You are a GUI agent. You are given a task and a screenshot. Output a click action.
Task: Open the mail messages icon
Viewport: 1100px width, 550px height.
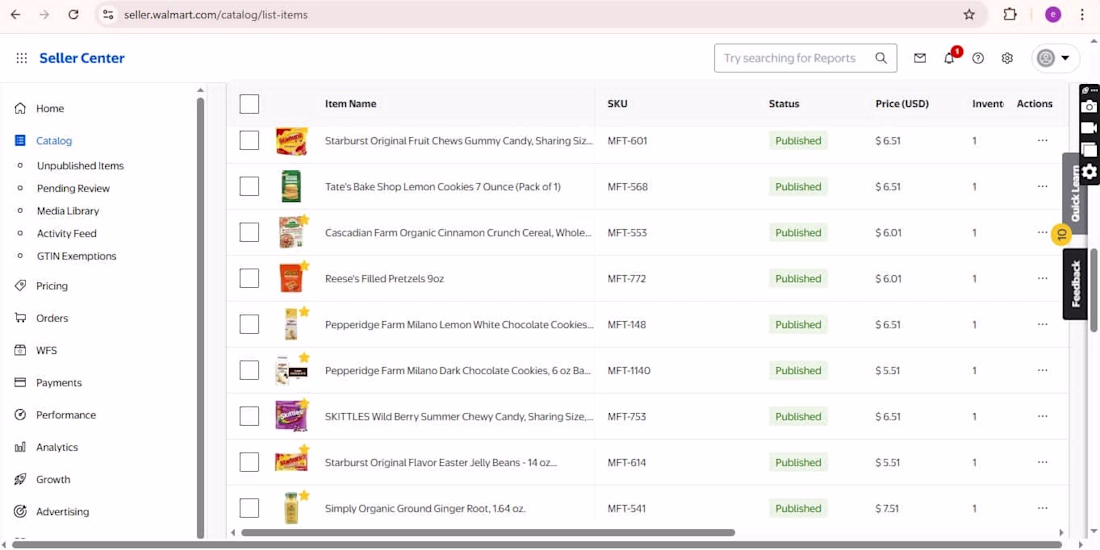tap(920, 58)
